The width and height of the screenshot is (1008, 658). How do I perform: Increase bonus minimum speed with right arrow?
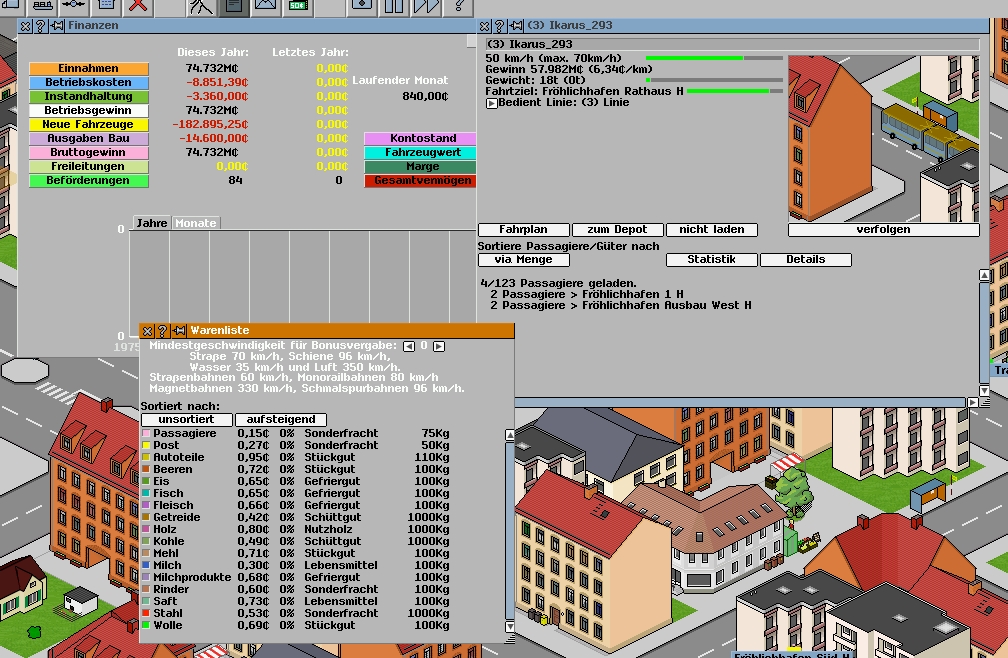click(x=439, y=346)
